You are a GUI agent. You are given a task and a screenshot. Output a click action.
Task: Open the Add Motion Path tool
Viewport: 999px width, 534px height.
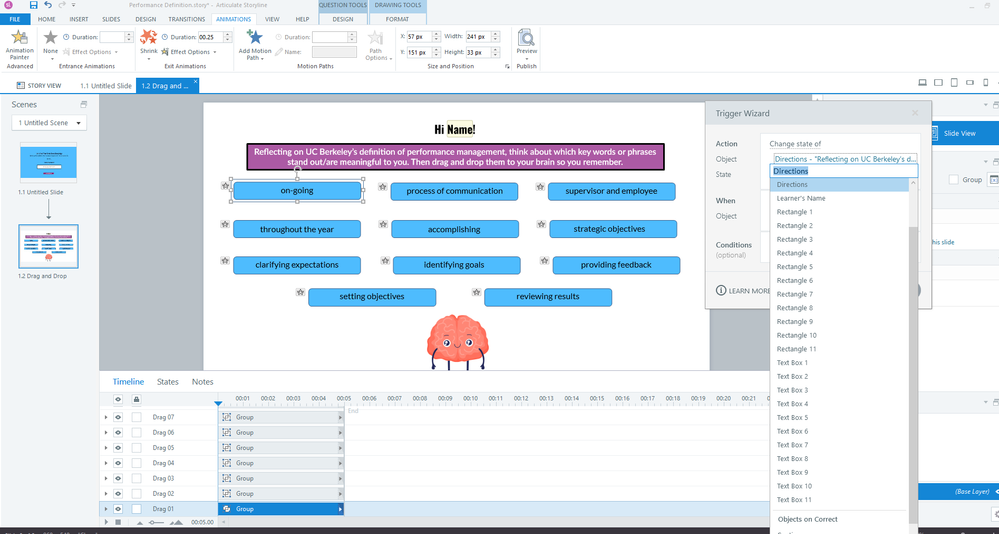[254, 40]
